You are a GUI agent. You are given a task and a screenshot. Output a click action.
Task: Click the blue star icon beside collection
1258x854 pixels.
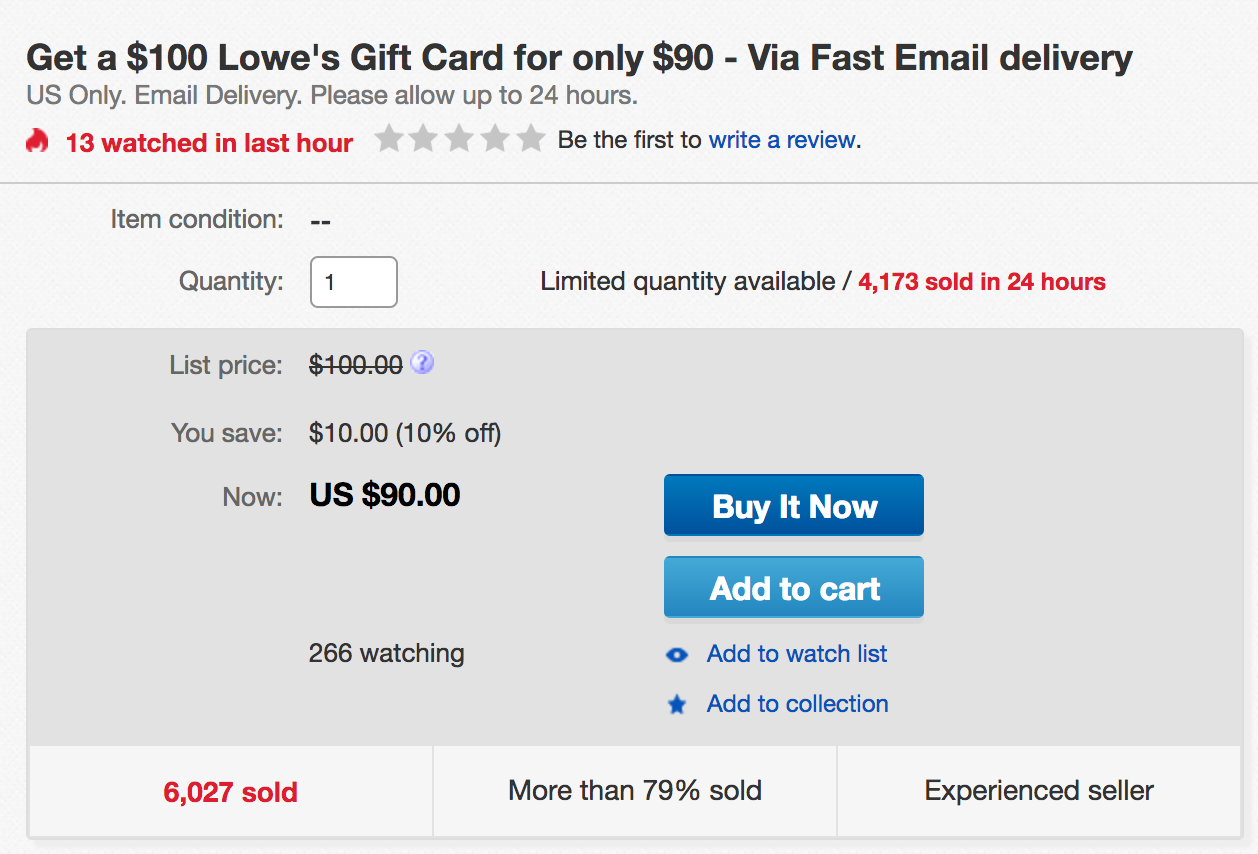pos(677,705)
